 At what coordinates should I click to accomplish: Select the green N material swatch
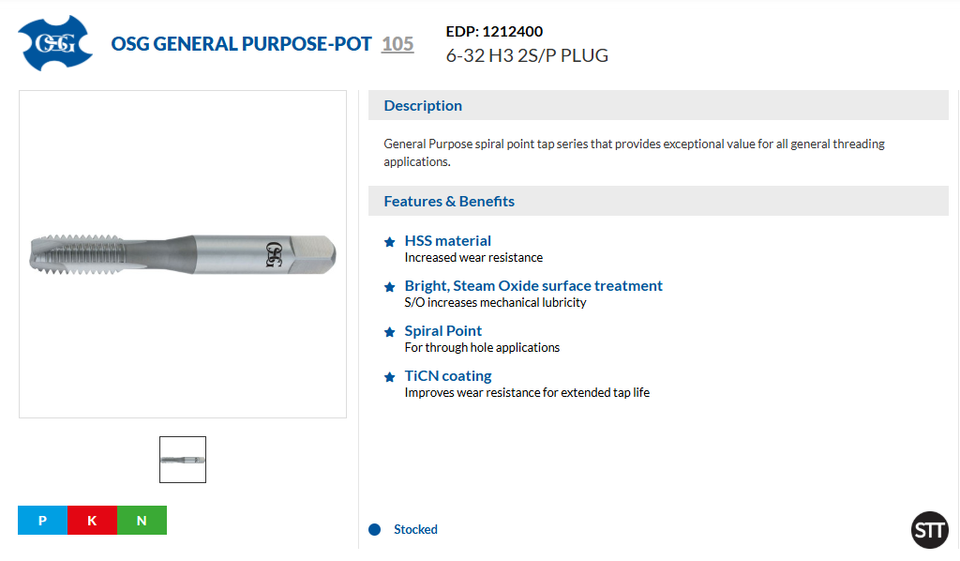pyautogui.click(x=142, y=520)
